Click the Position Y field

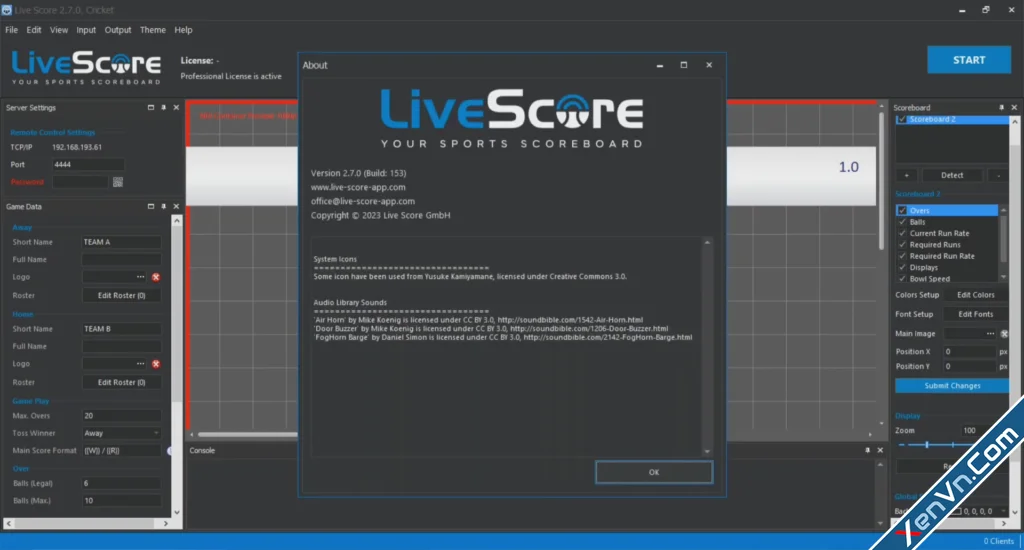970,366
